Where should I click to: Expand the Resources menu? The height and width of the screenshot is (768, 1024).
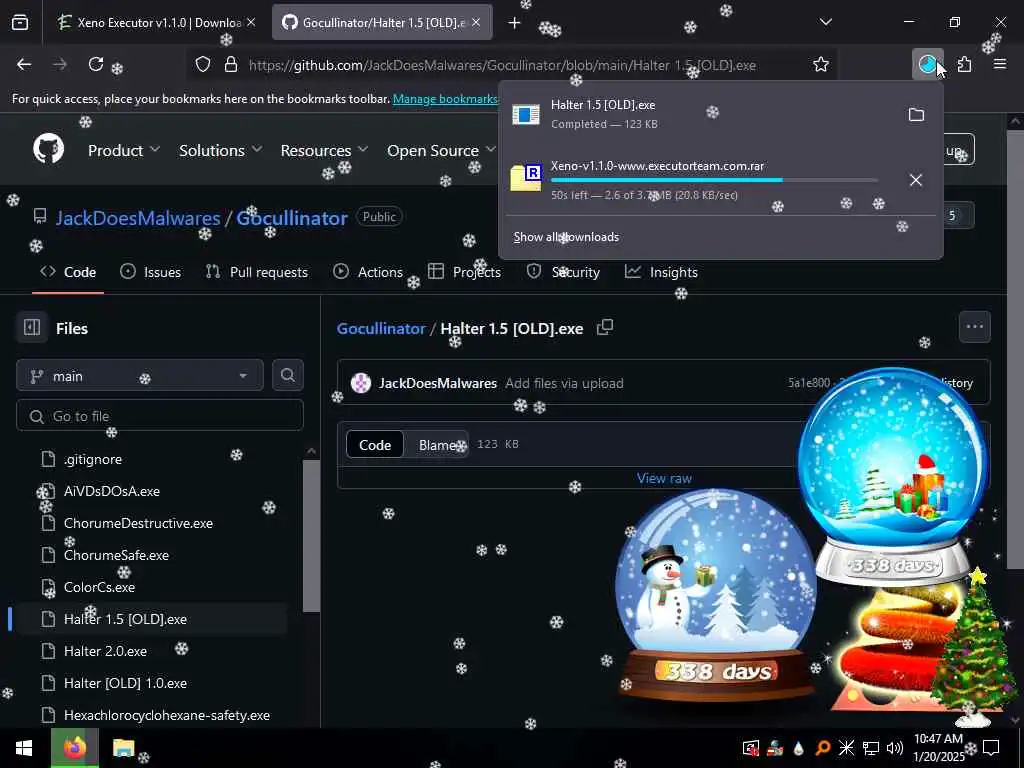click(x=324, y=150)
